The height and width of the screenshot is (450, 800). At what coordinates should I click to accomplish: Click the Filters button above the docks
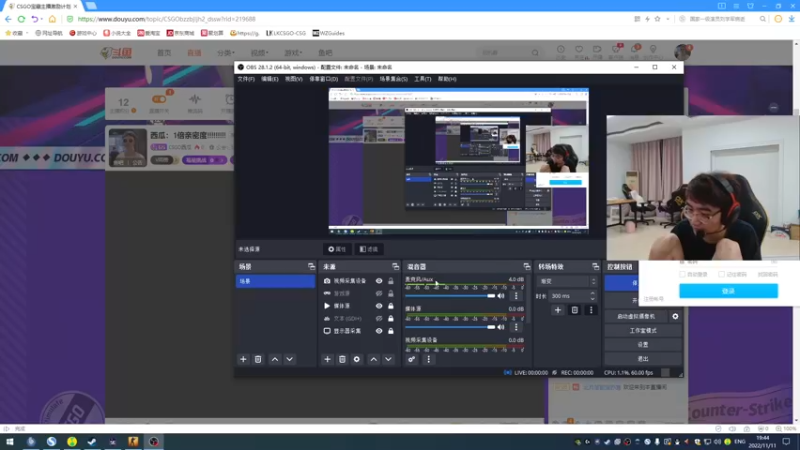coord(369,249)
